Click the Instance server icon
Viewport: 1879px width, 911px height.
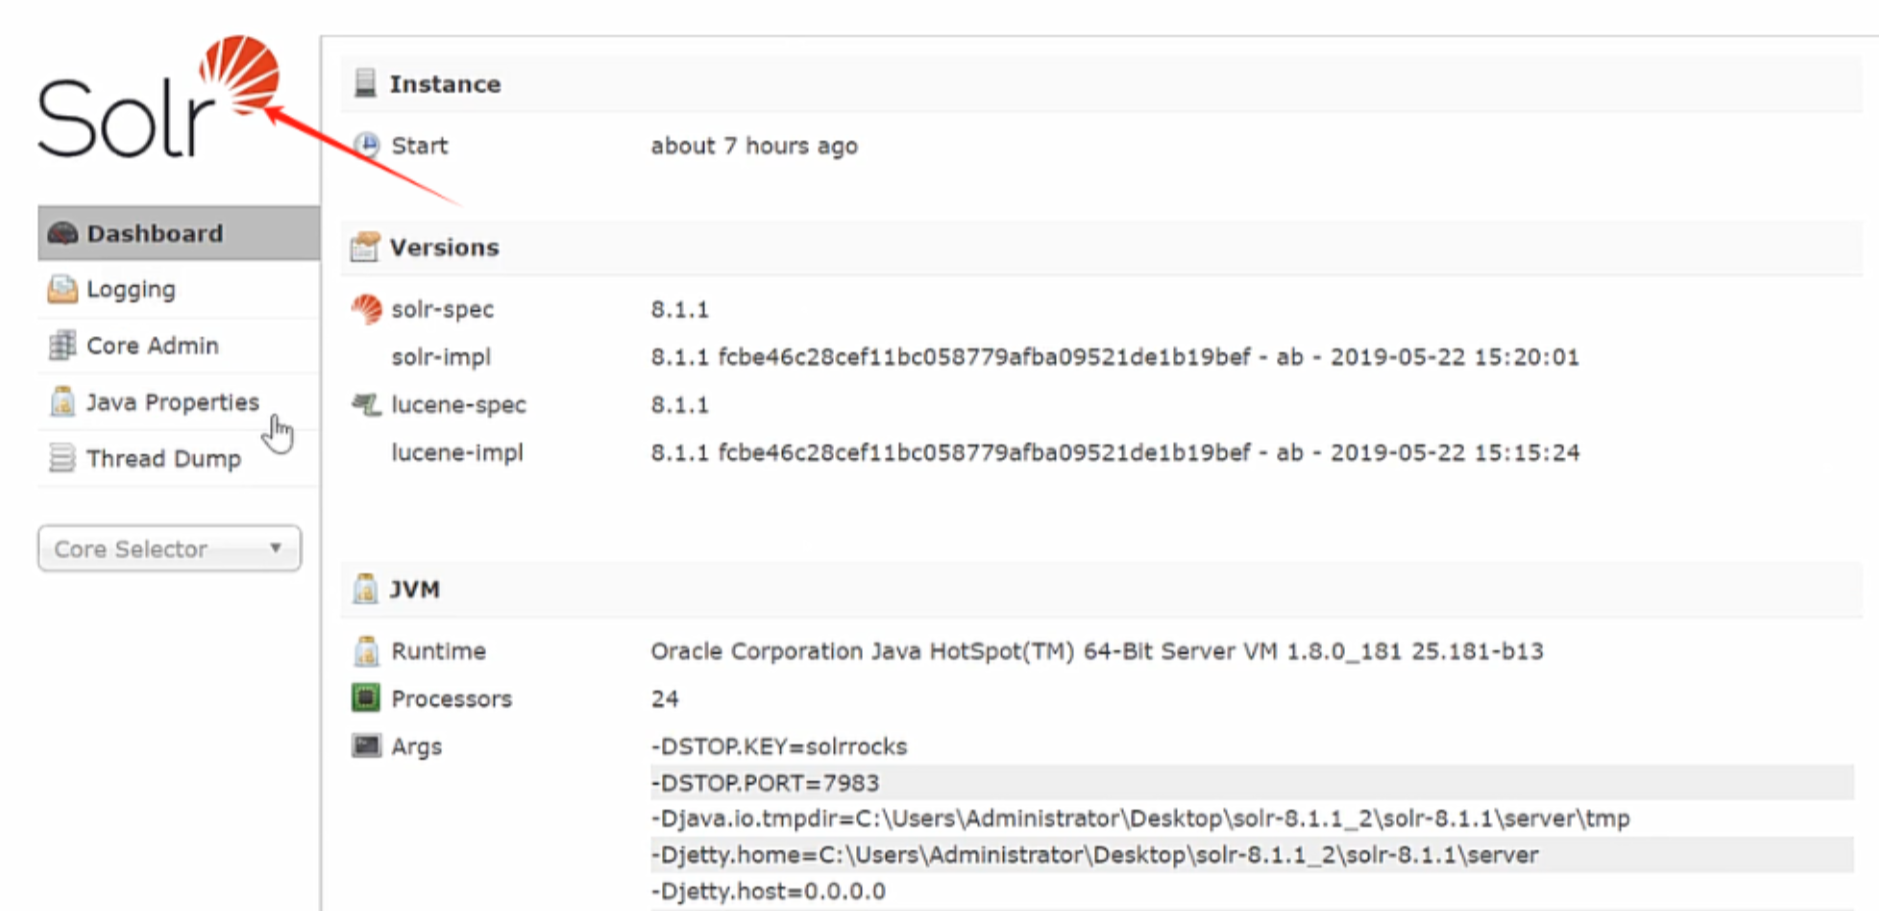(365, 84)
